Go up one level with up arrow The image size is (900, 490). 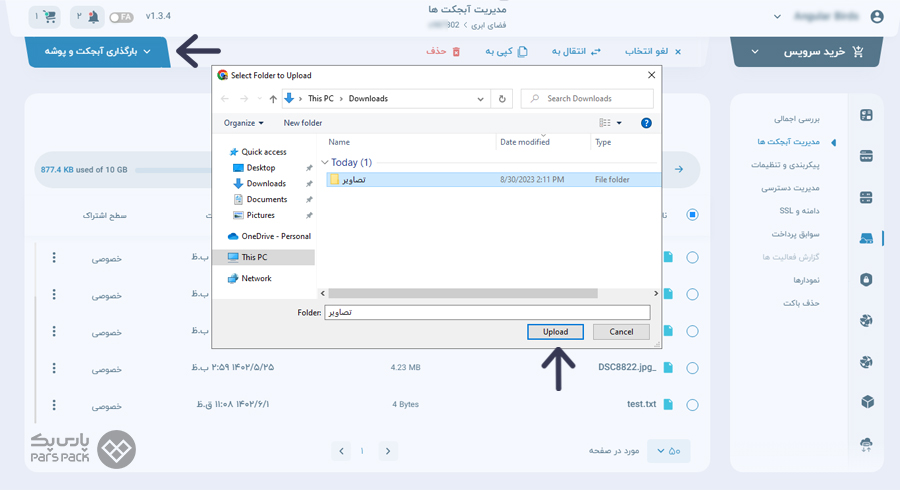pos(273,99)
